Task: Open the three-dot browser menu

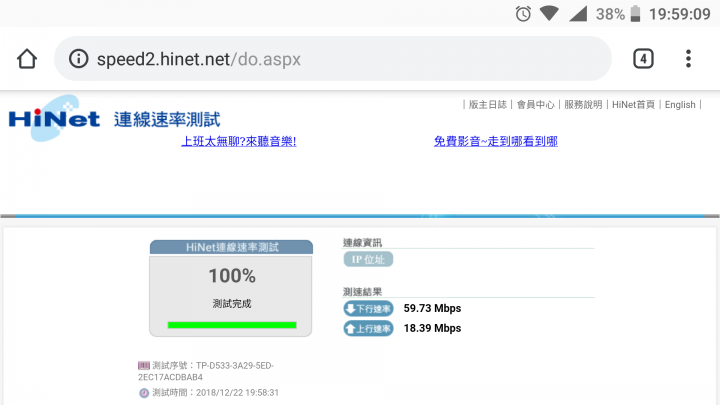Action: point(688,59)
